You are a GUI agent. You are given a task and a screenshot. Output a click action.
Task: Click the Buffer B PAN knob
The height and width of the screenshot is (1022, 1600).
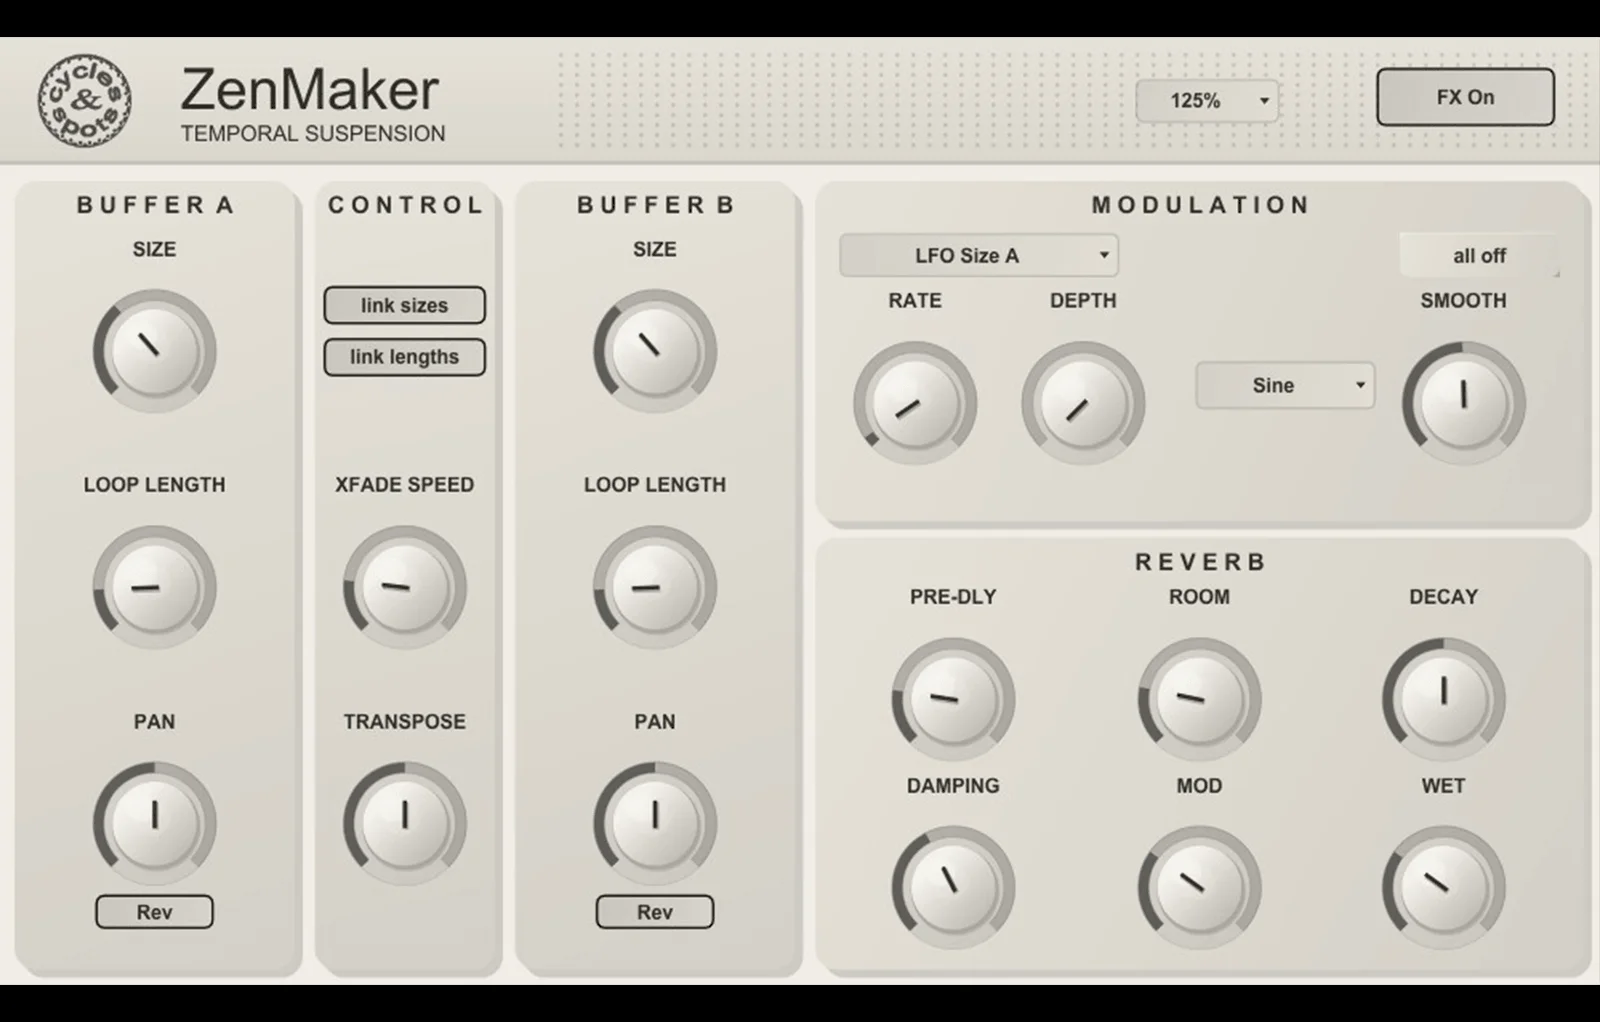(655, 823)
